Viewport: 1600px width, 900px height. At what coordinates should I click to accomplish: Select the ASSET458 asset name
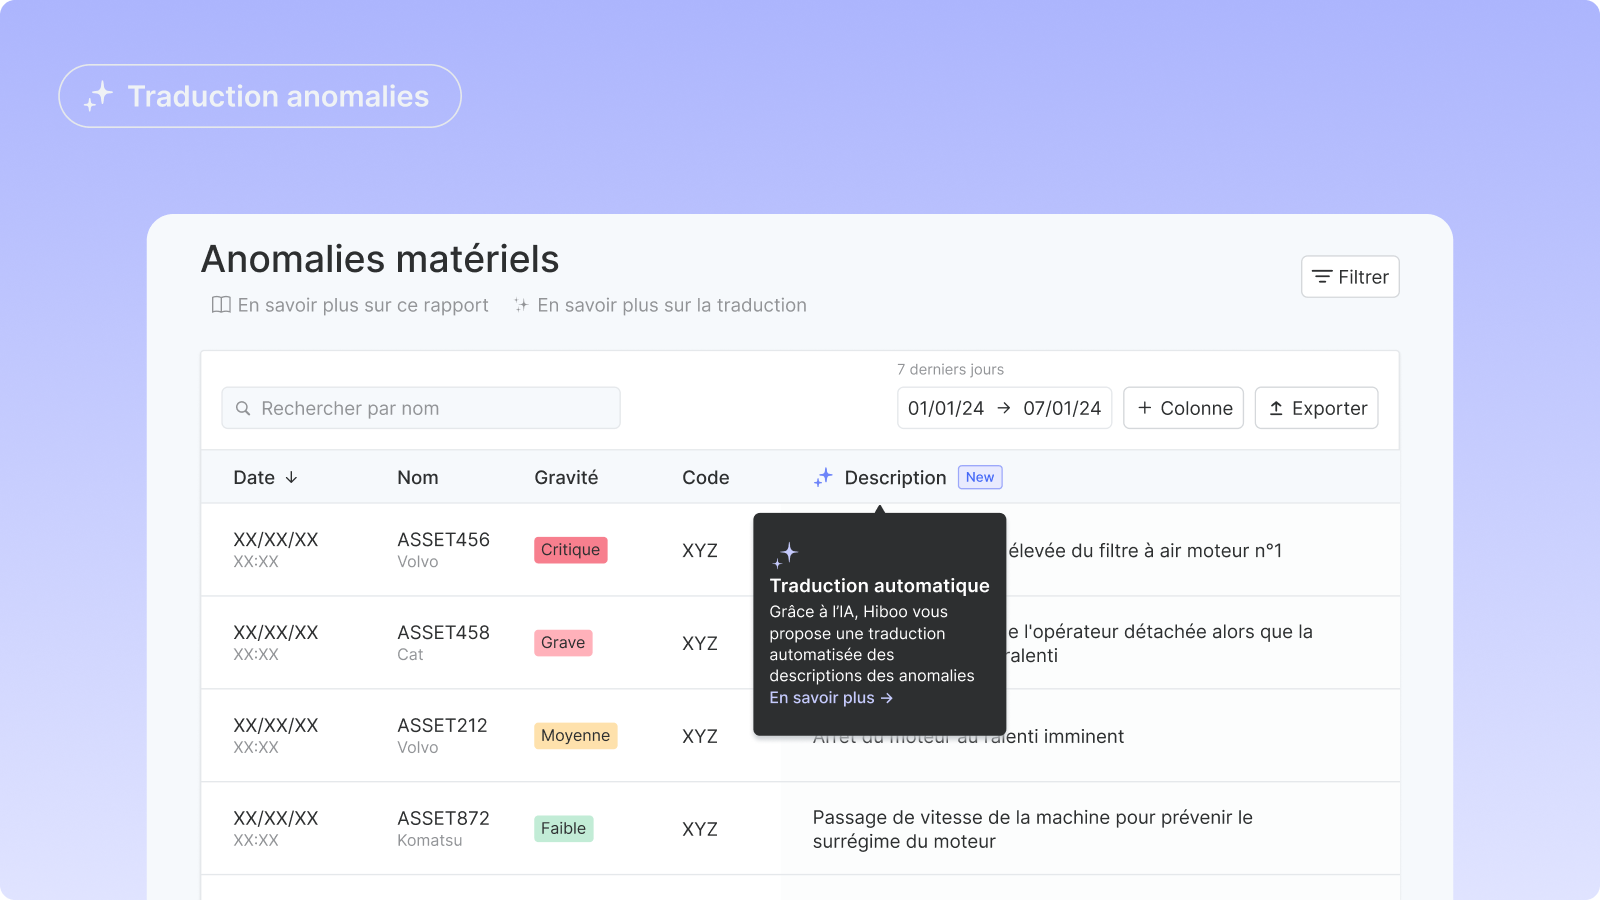point(443,632)
